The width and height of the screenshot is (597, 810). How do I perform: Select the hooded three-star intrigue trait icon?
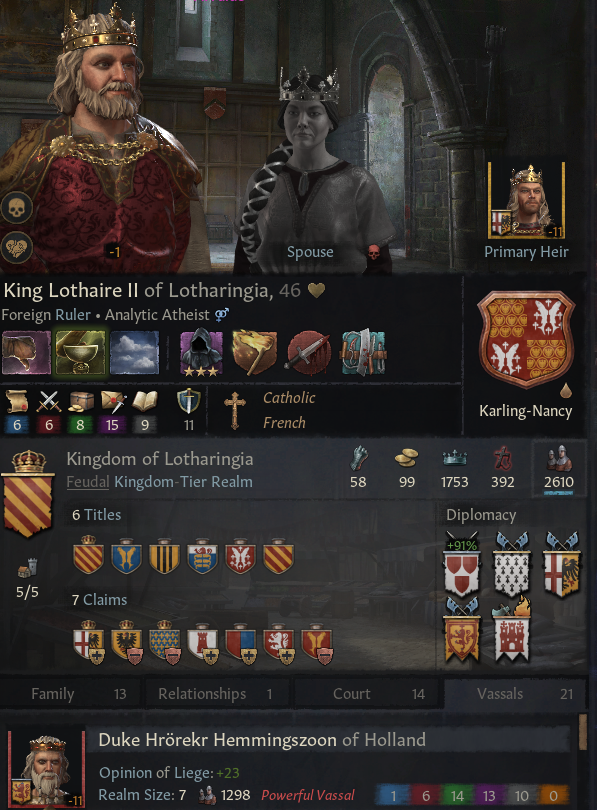201,352
